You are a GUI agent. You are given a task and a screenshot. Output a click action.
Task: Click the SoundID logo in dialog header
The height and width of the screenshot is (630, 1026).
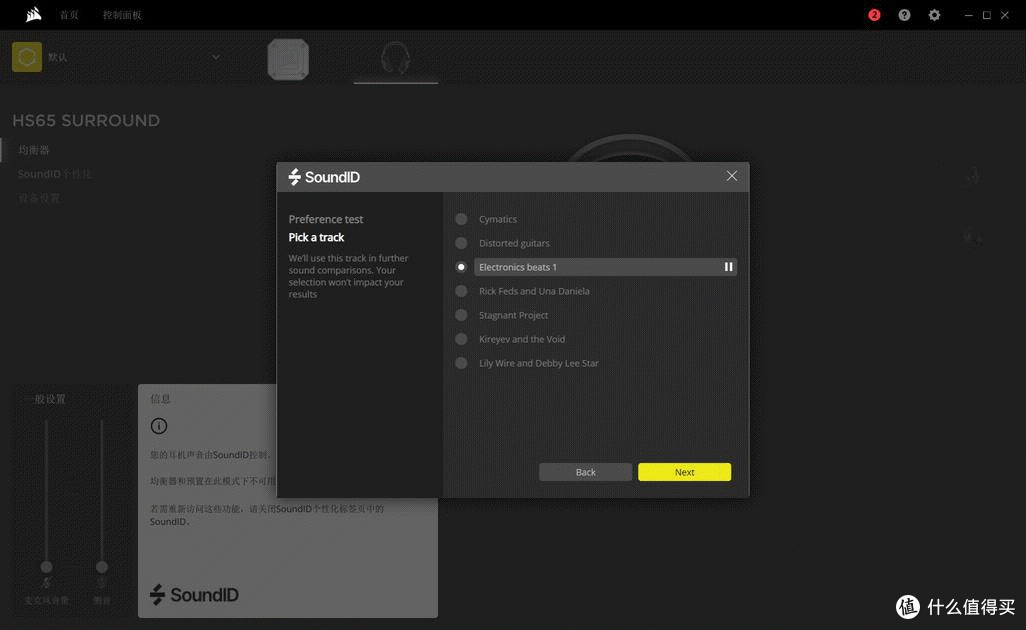point(324,177)
